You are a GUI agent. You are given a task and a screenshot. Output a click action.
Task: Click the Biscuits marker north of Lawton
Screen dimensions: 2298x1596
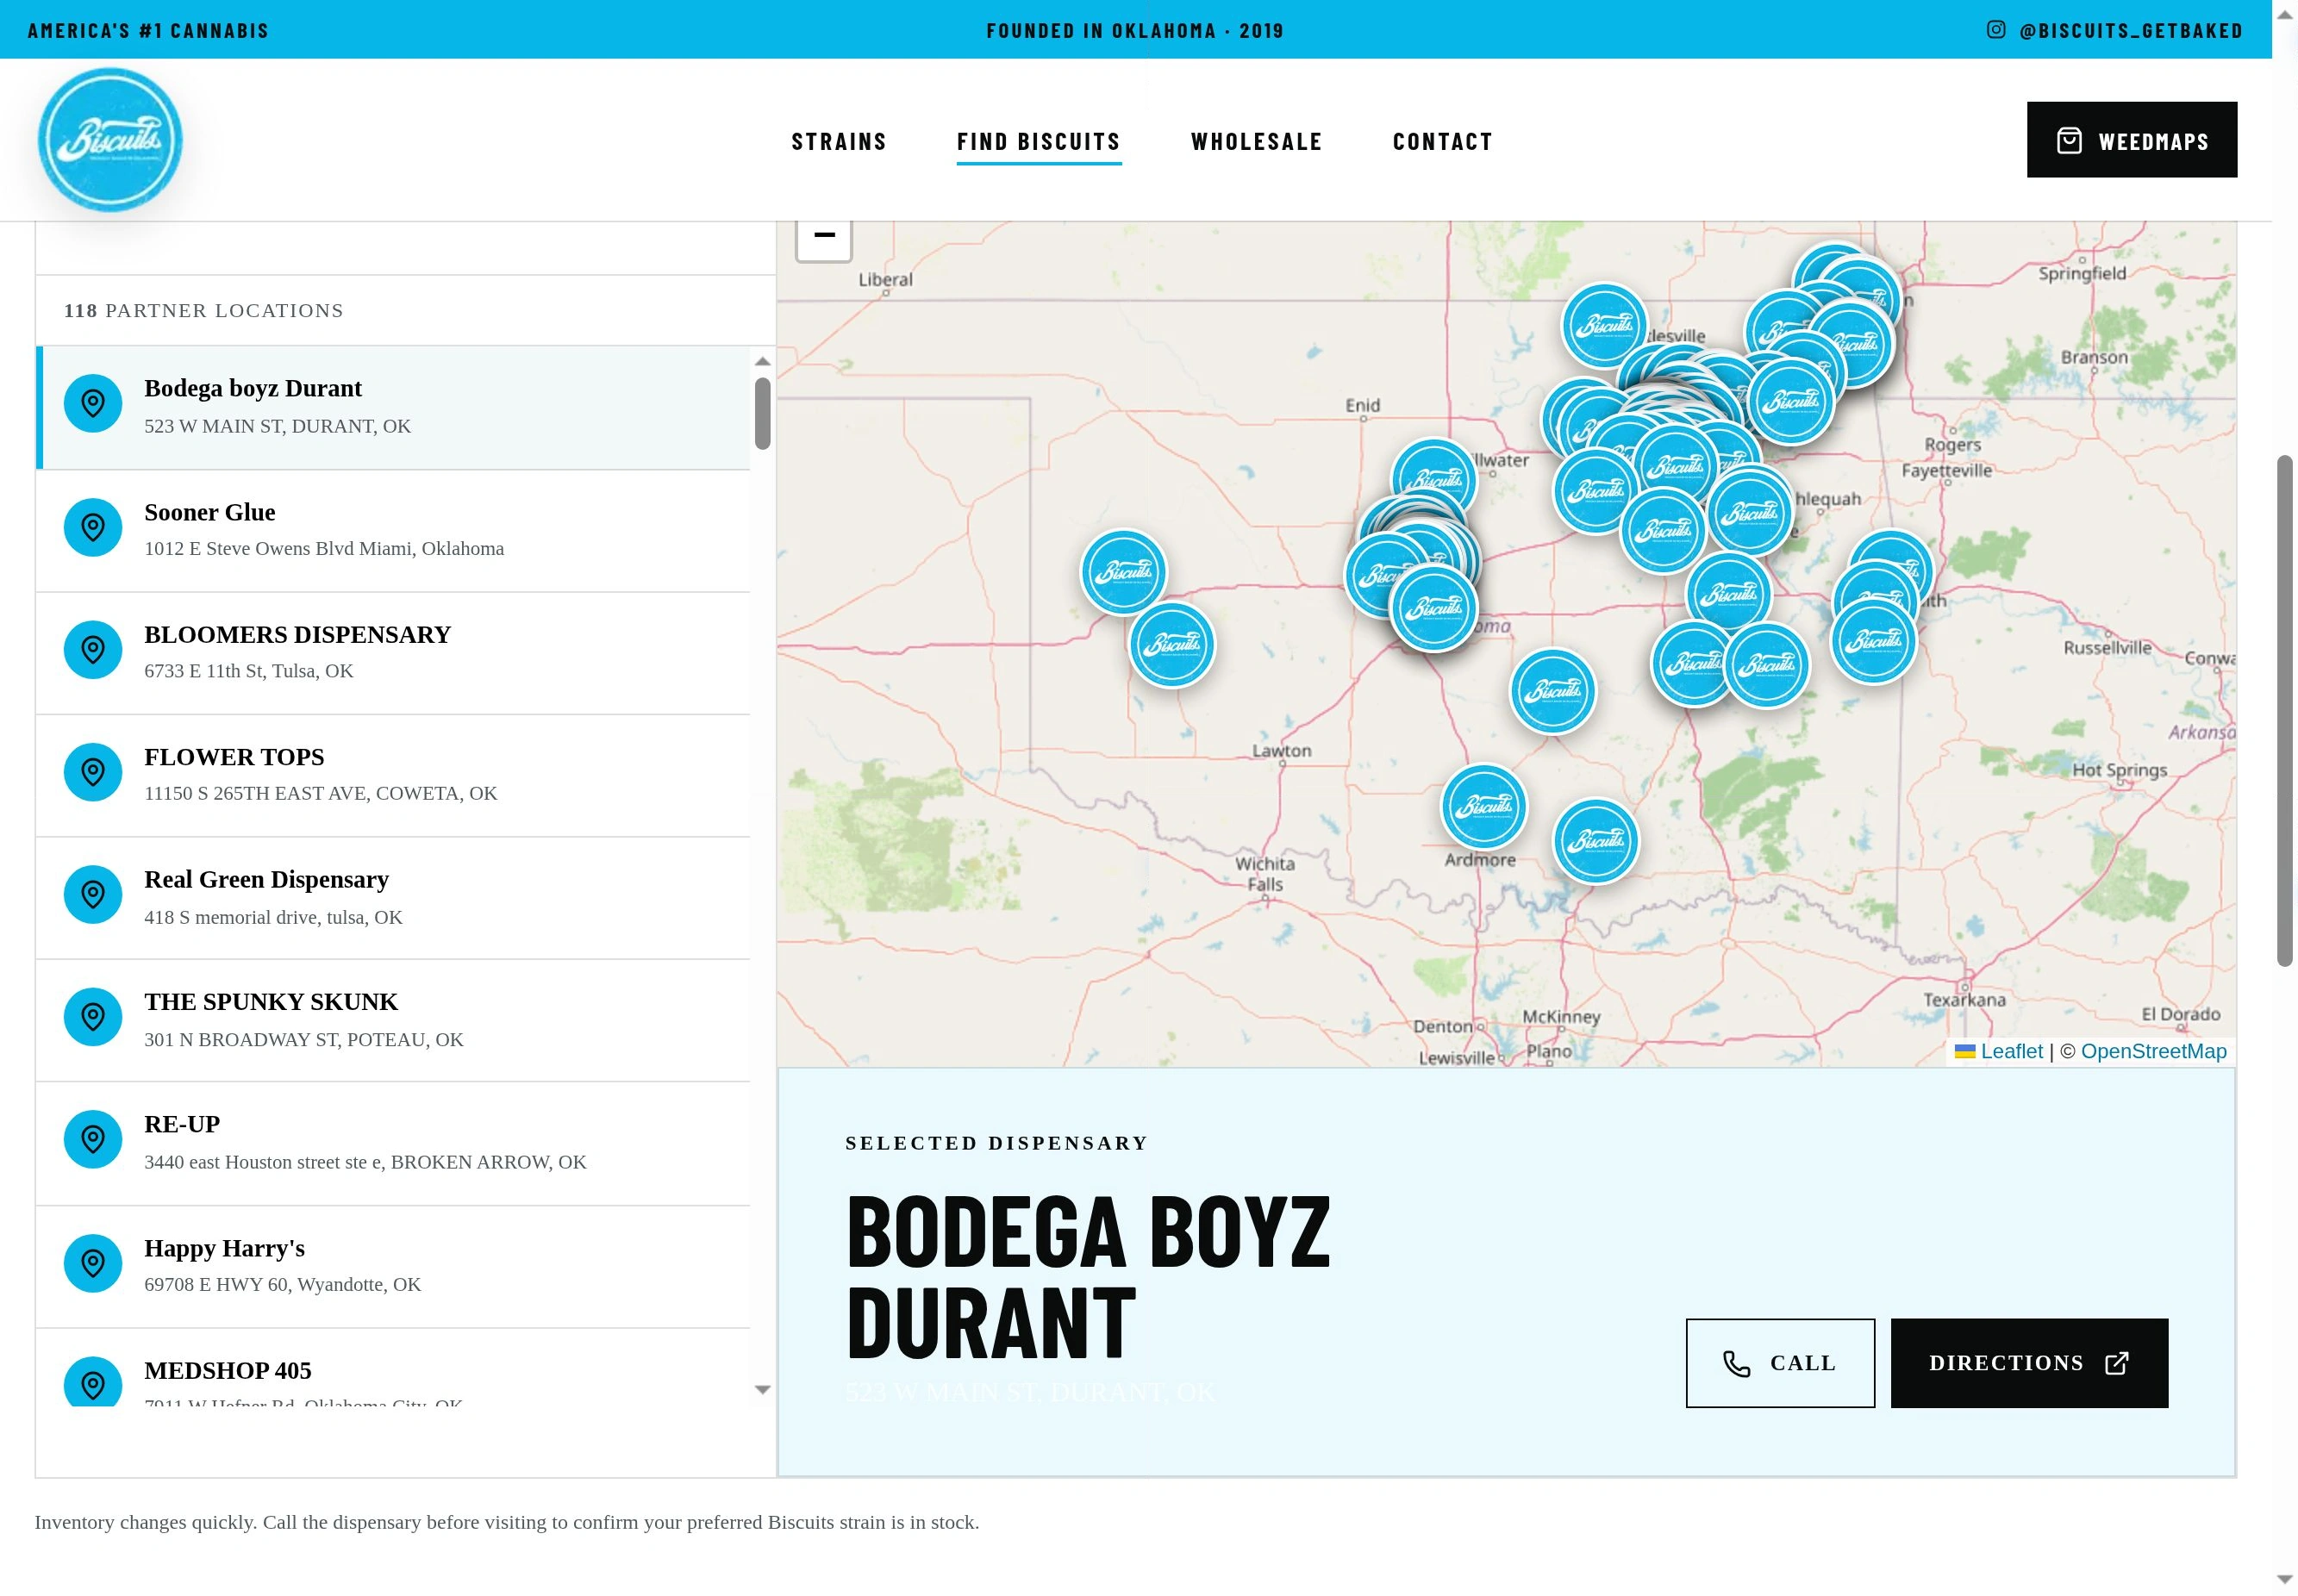click(1172, 645)
